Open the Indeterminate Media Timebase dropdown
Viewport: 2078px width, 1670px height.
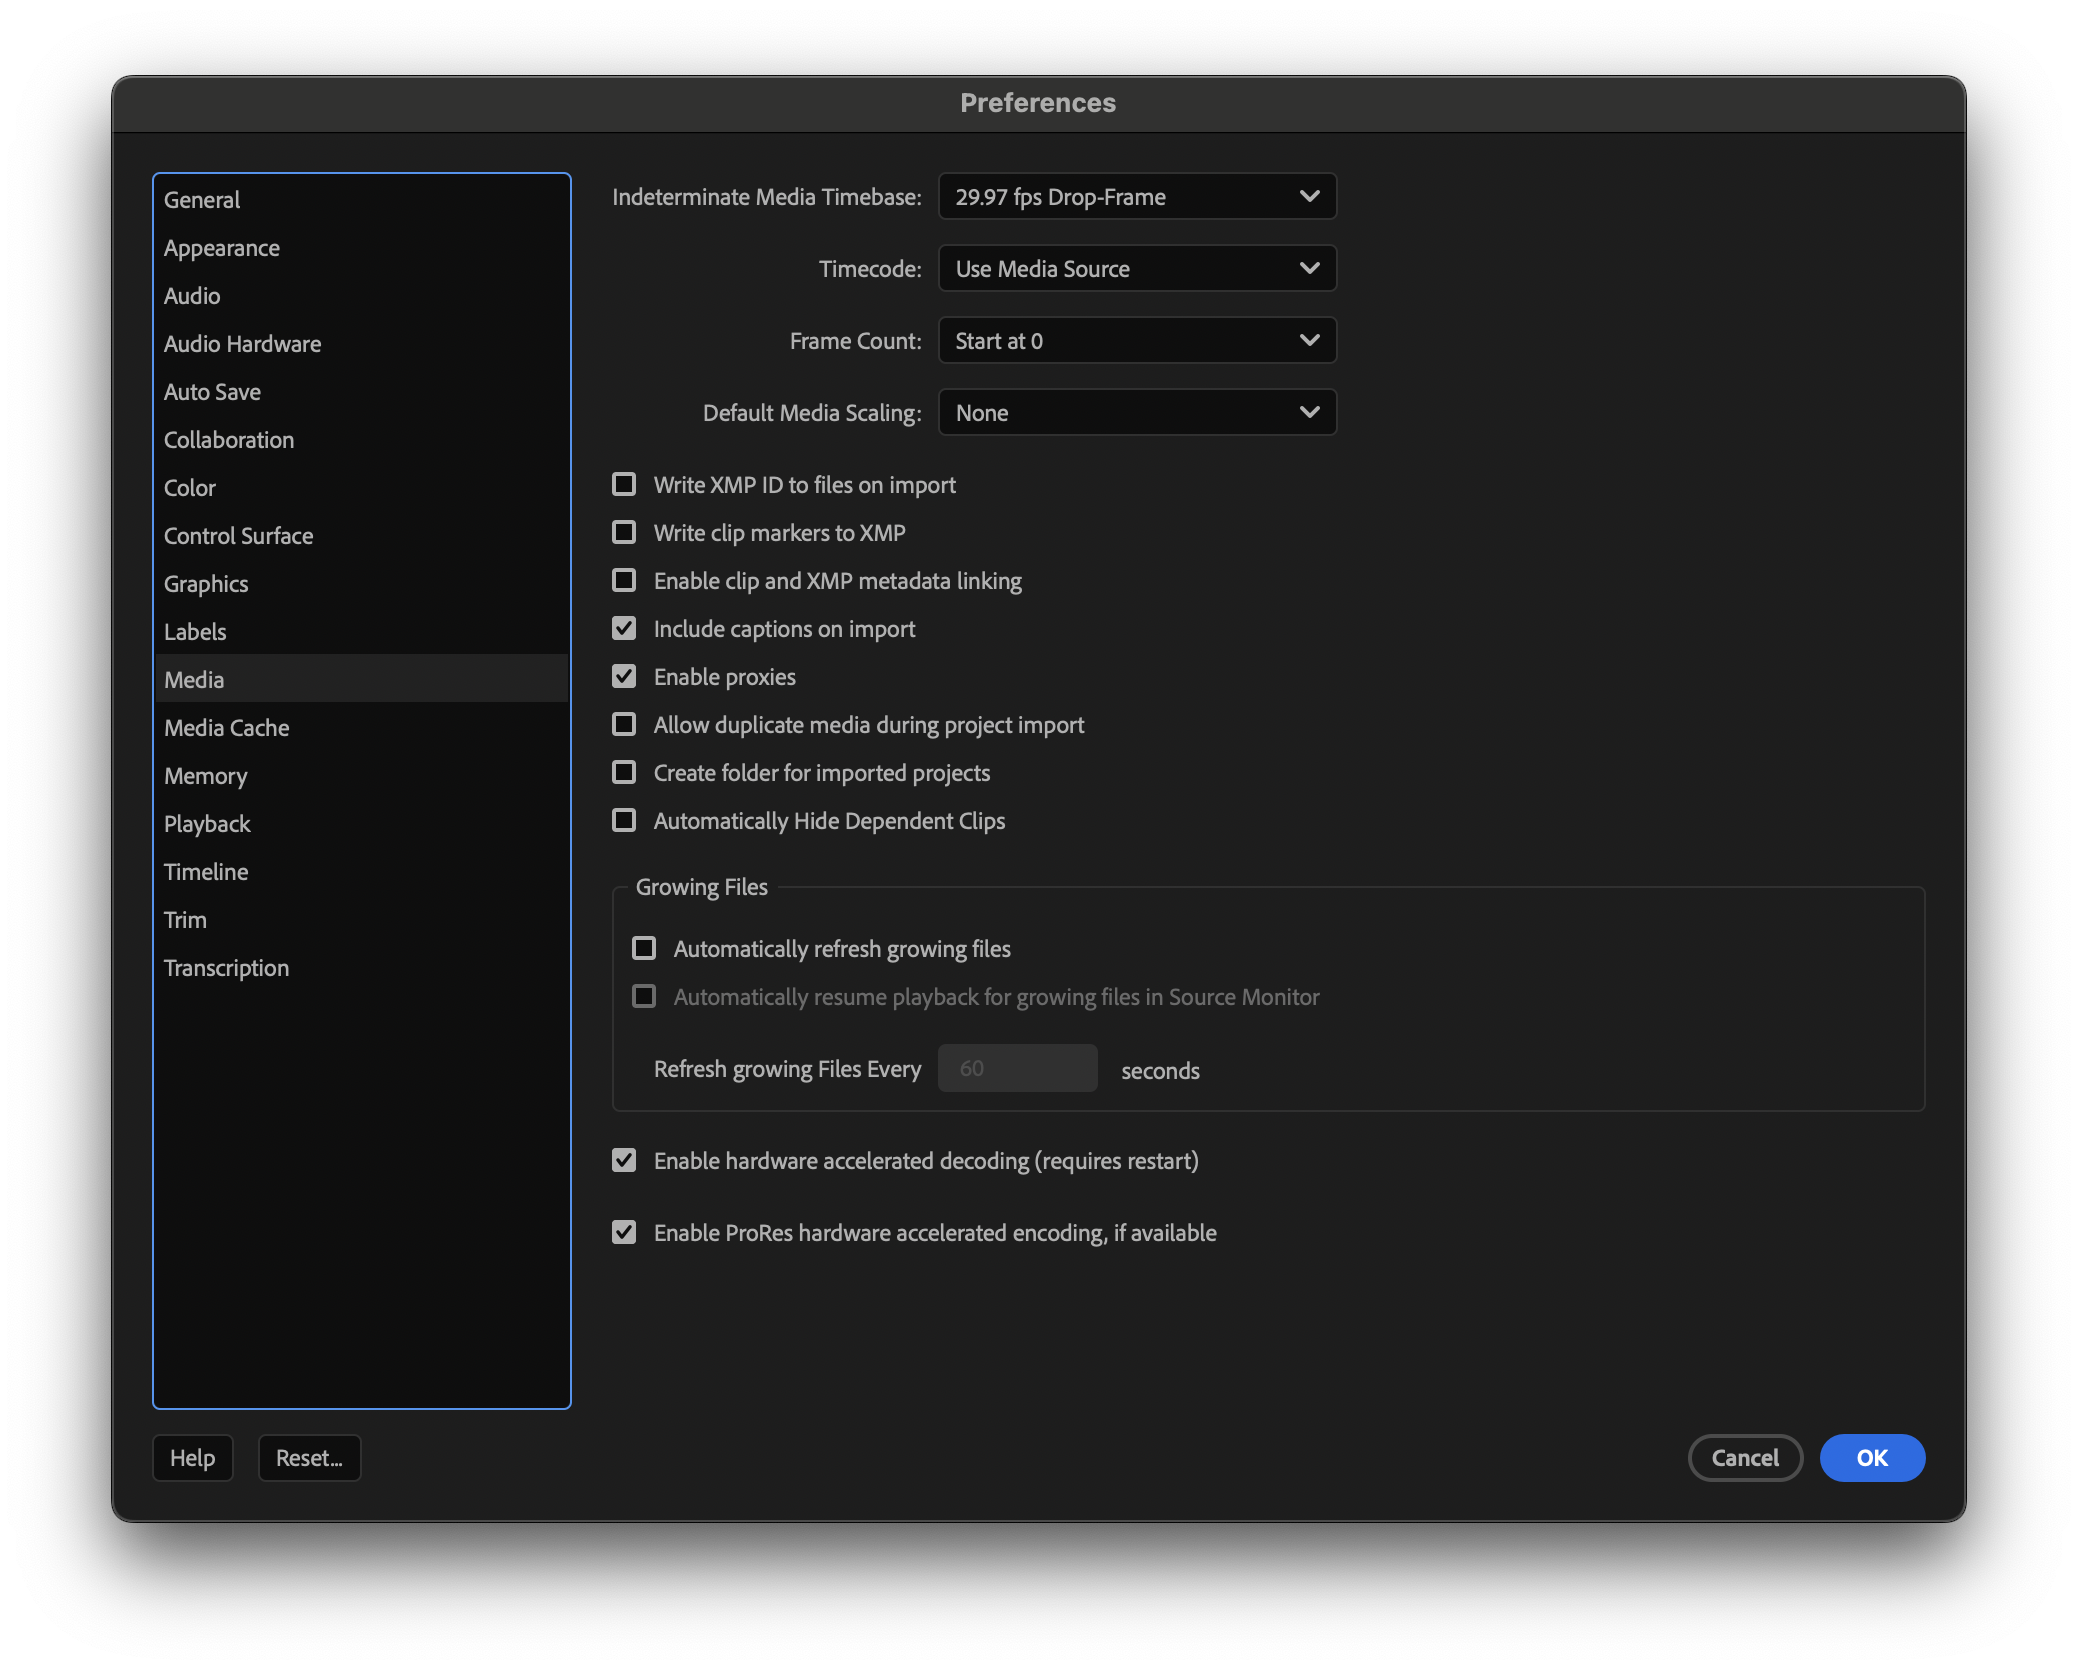1137,197
